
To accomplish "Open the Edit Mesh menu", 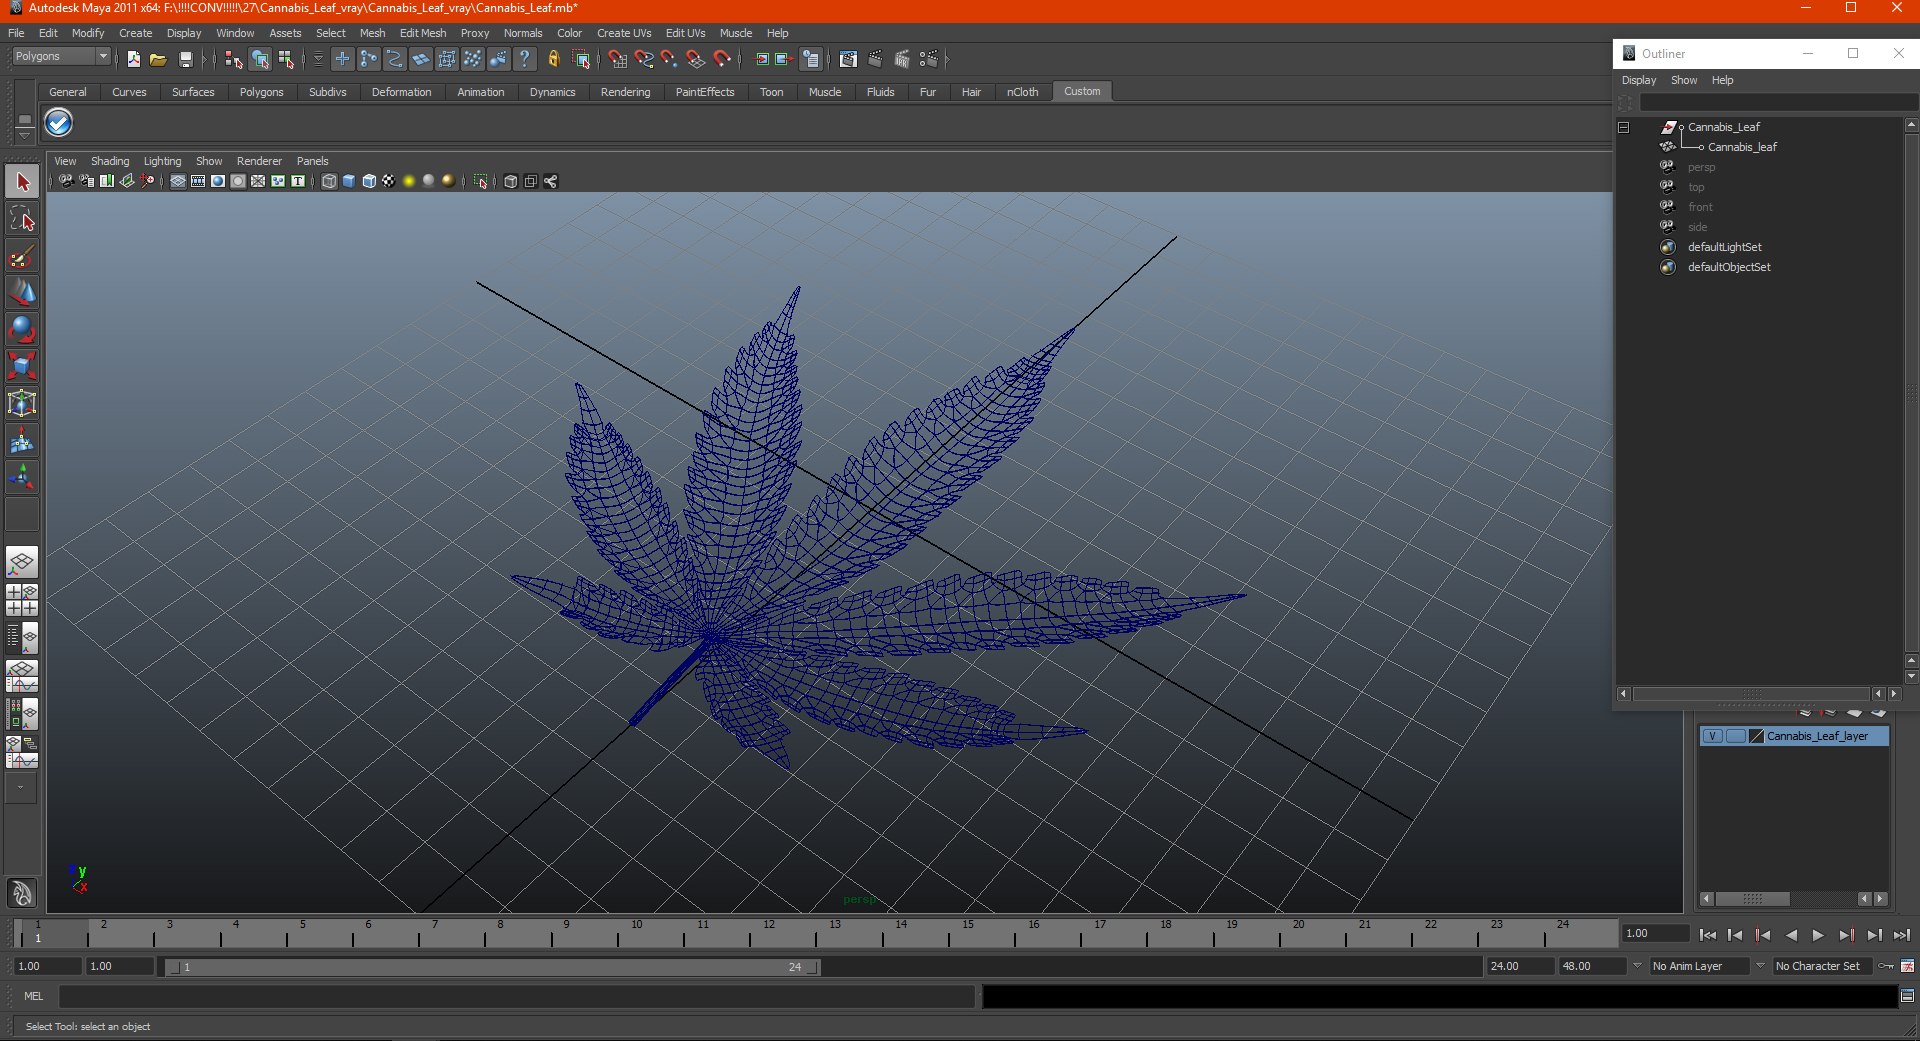I will coord(423,33).
